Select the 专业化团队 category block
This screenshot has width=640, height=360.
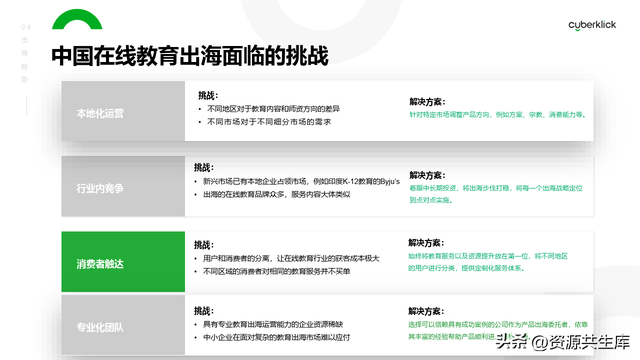coord(123,325)
